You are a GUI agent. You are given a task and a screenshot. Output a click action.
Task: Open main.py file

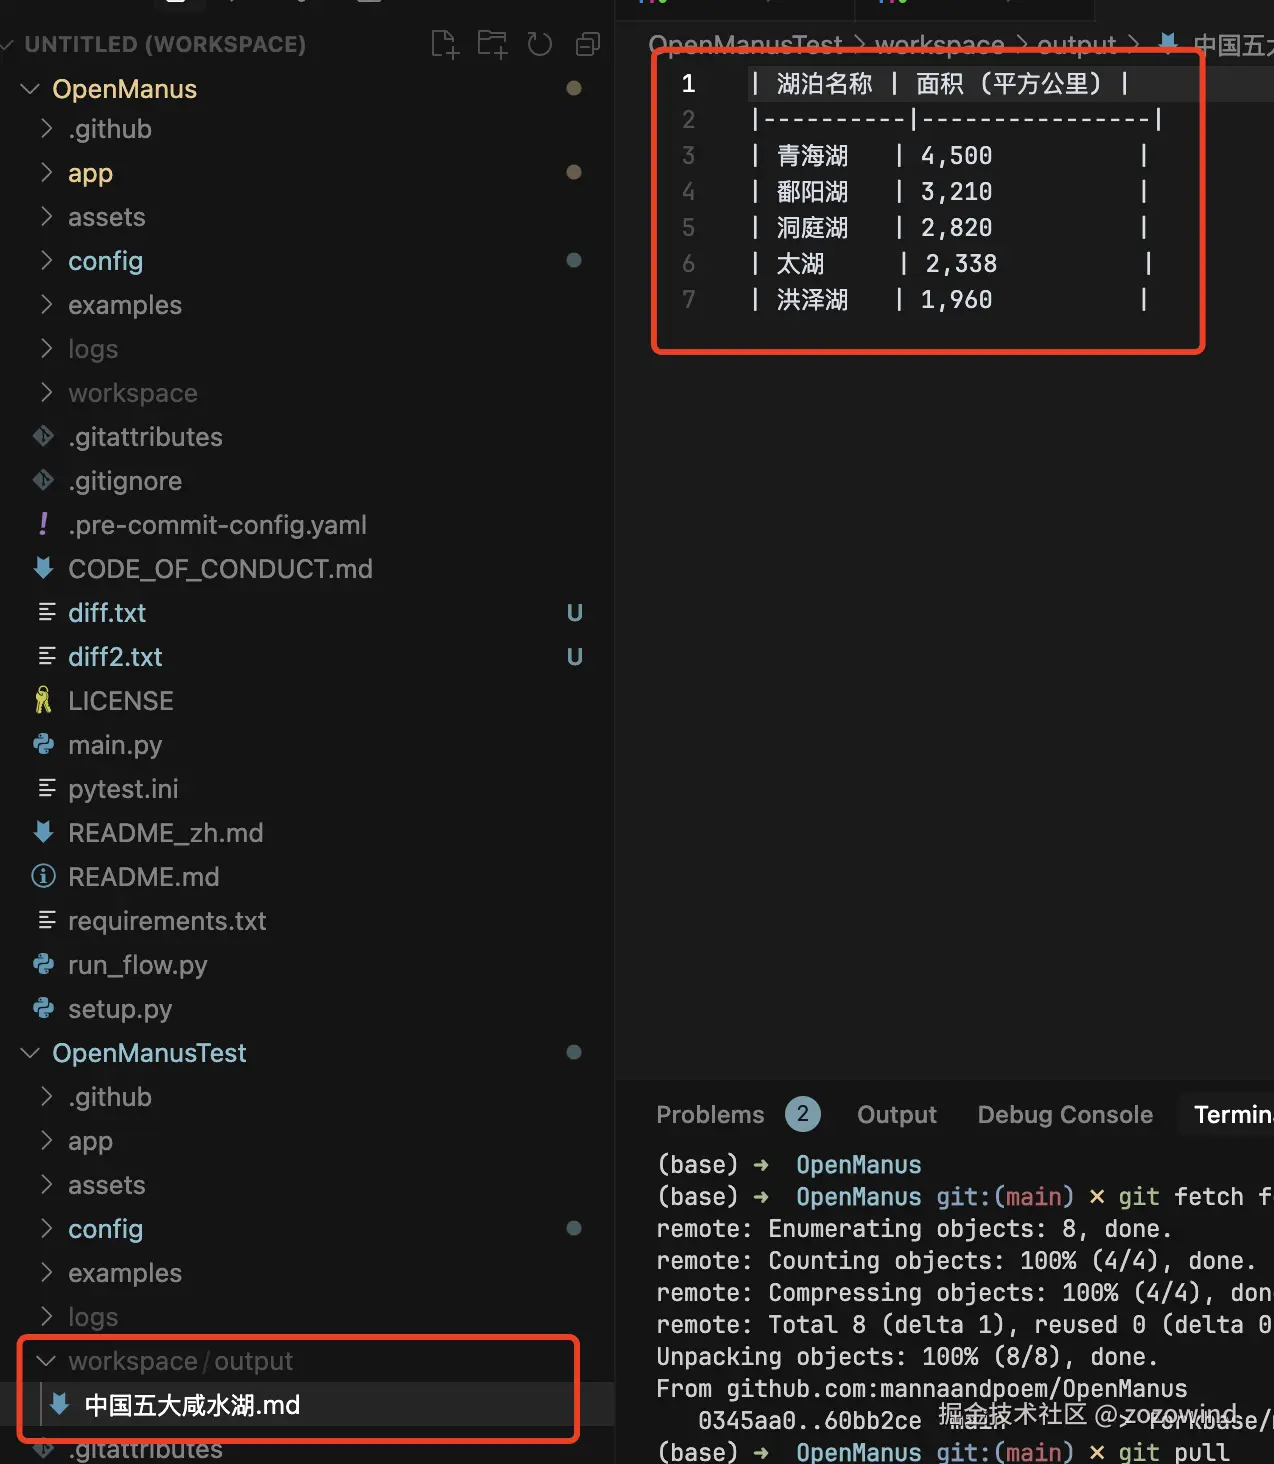click(x=115, y=744)
